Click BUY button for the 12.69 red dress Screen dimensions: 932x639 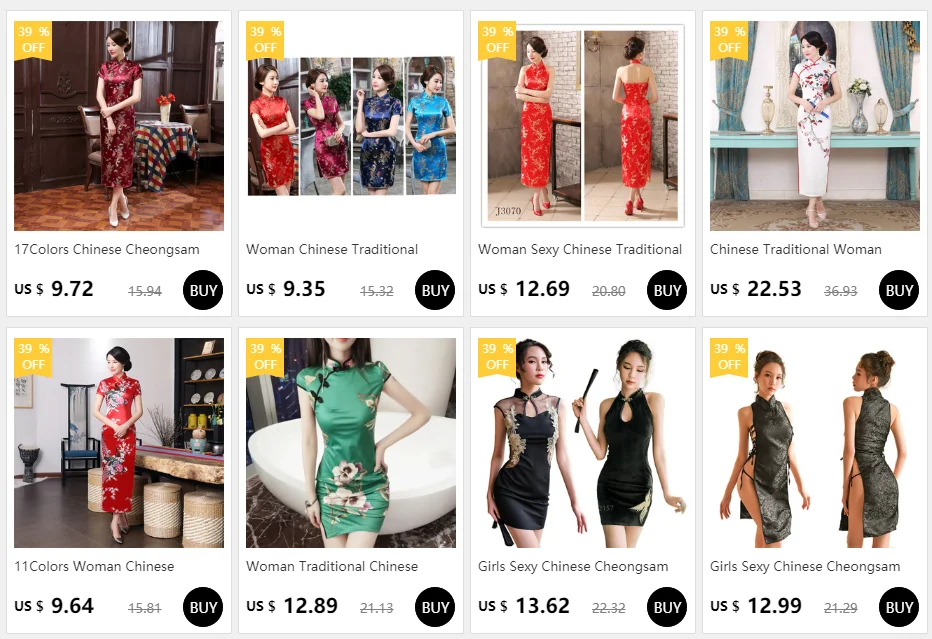click(667, 290)
